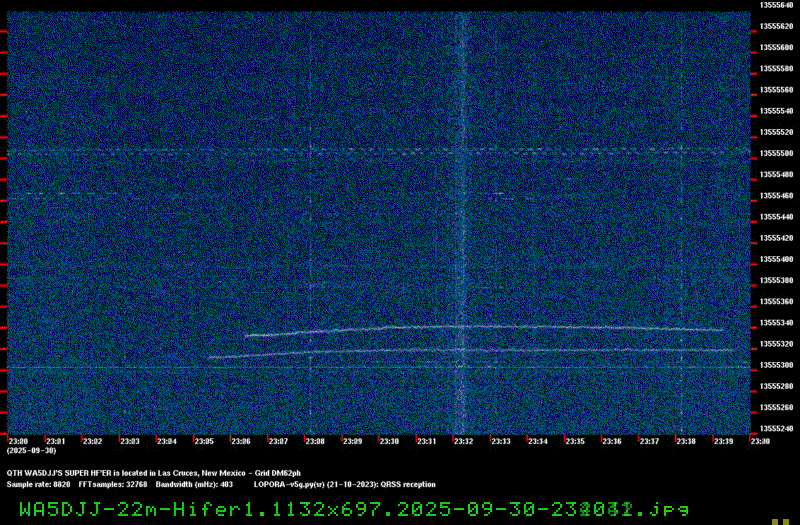Click the 23:14 time axis label

(538, 441)
